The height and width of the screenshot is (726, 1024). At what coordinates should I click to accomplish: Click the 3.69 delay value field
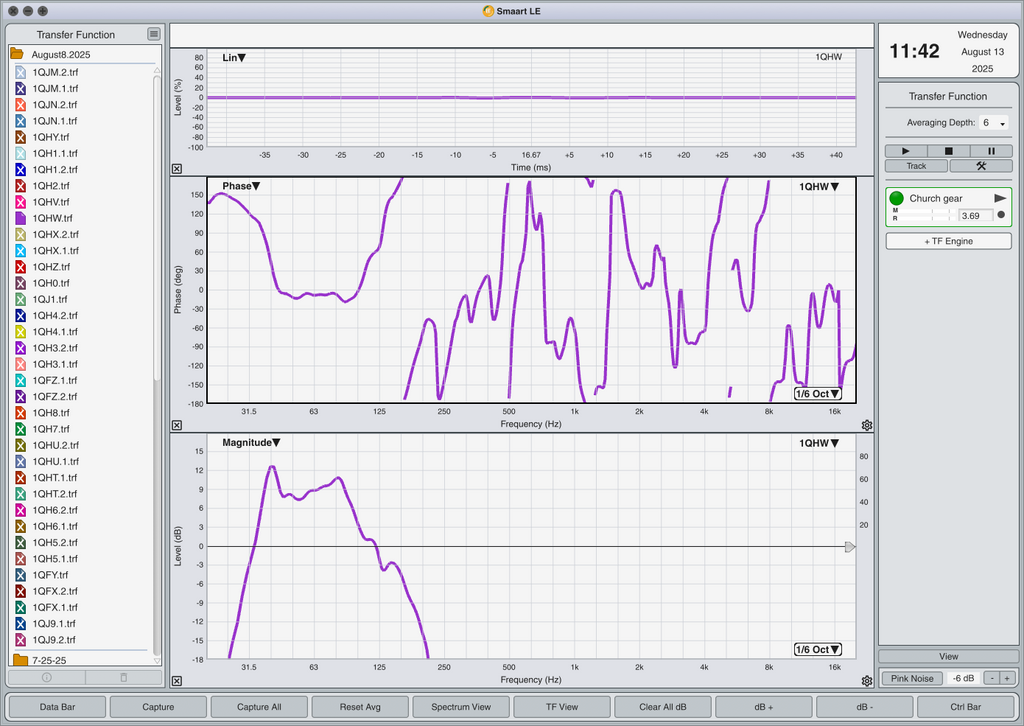(x=975, y=215)
